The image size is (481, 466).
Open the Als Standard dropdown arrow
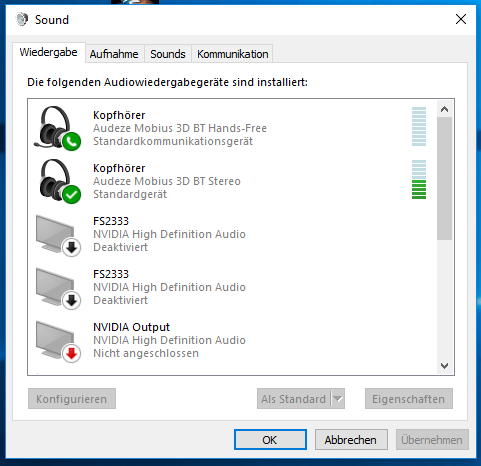point(338,399)
